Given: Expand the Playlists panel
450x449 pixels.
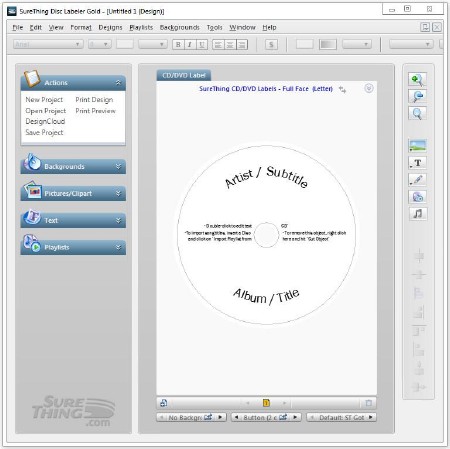Looking at the screenshot, I should (x=118, y=247).
